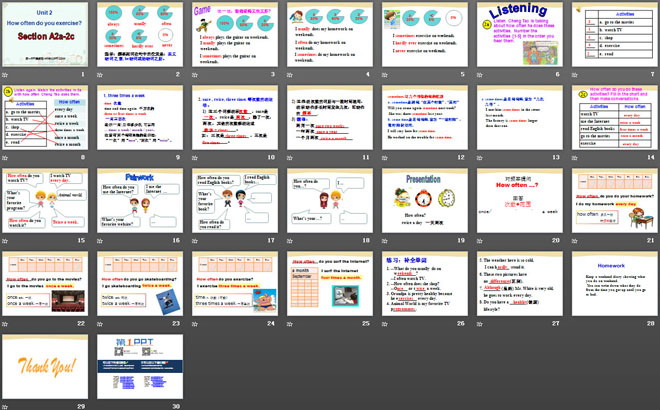660x410 pixels.
Task: Select slide 5 exercise on weekends thumbnail
Action: 425,34
